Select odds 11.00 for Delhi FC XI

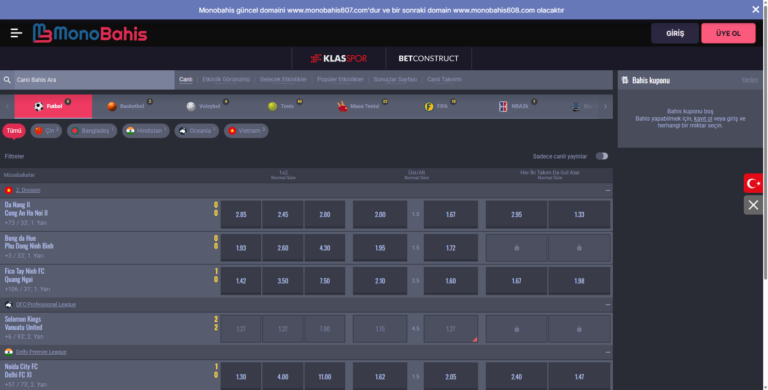tap(325, 377)
